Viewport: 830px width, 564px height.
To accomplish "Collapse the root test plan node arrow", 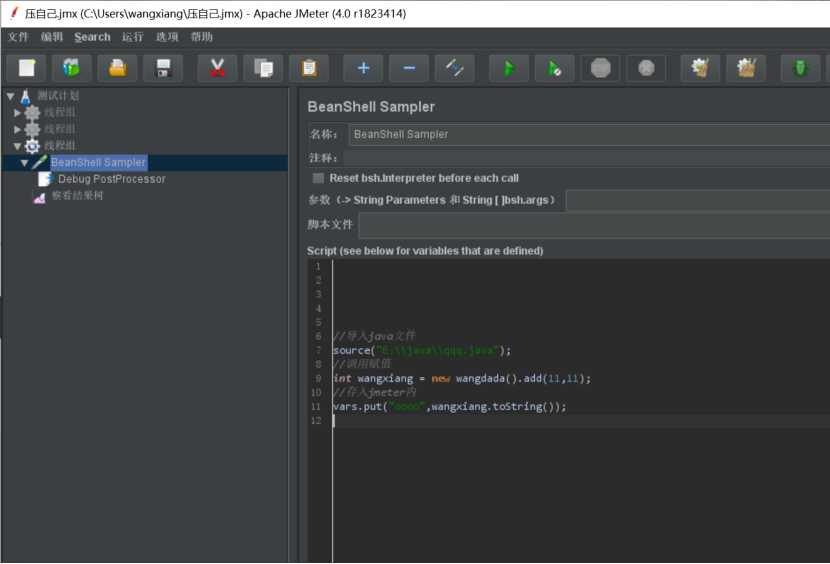I will point(11,96).
